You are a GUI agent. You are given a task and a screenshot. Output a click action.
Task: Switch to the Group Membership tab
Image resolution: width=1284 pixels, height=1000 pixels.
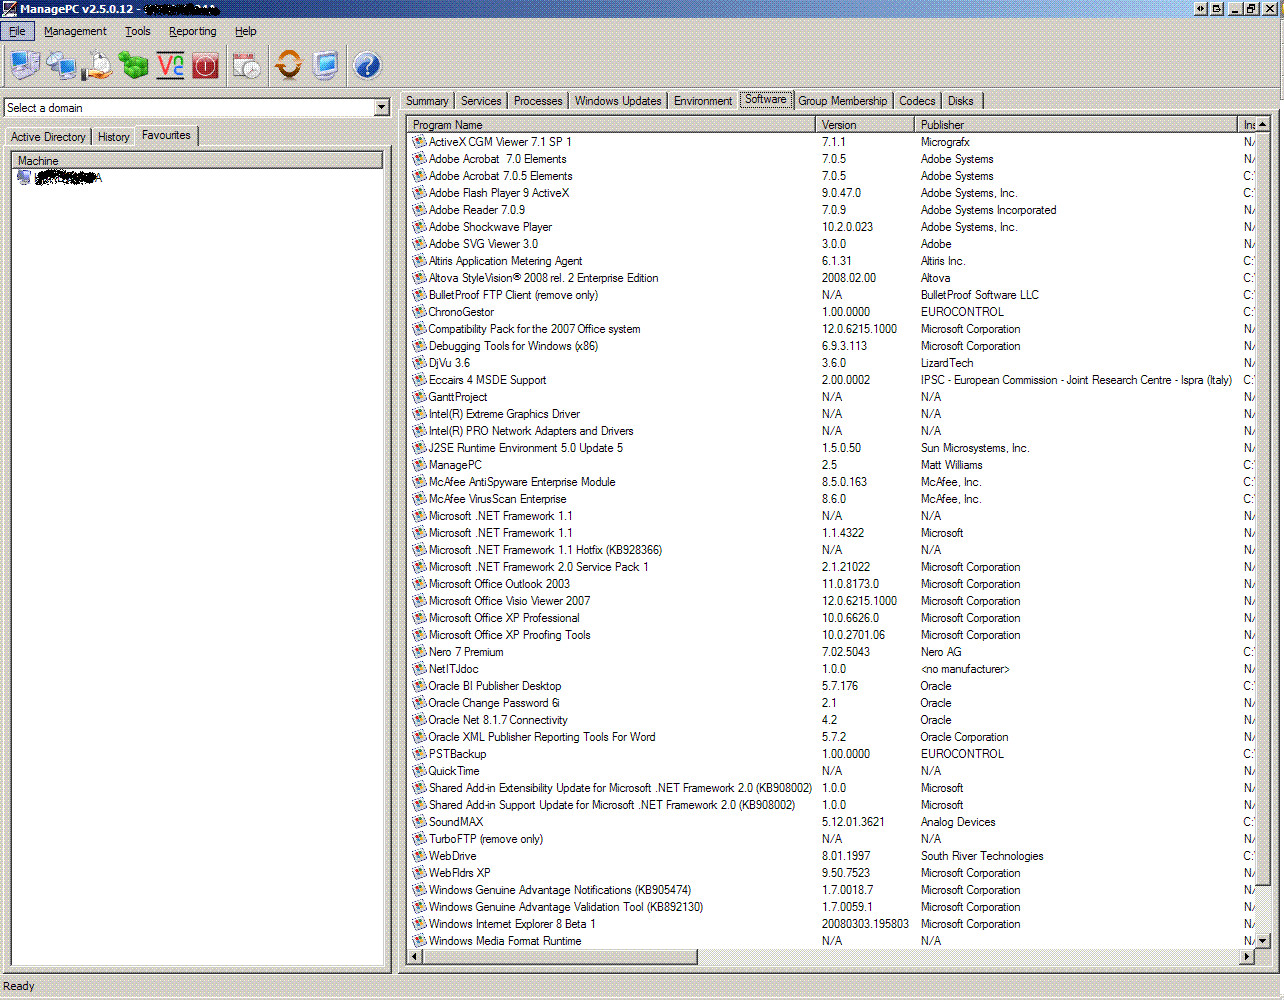click(x=842, y=101)
